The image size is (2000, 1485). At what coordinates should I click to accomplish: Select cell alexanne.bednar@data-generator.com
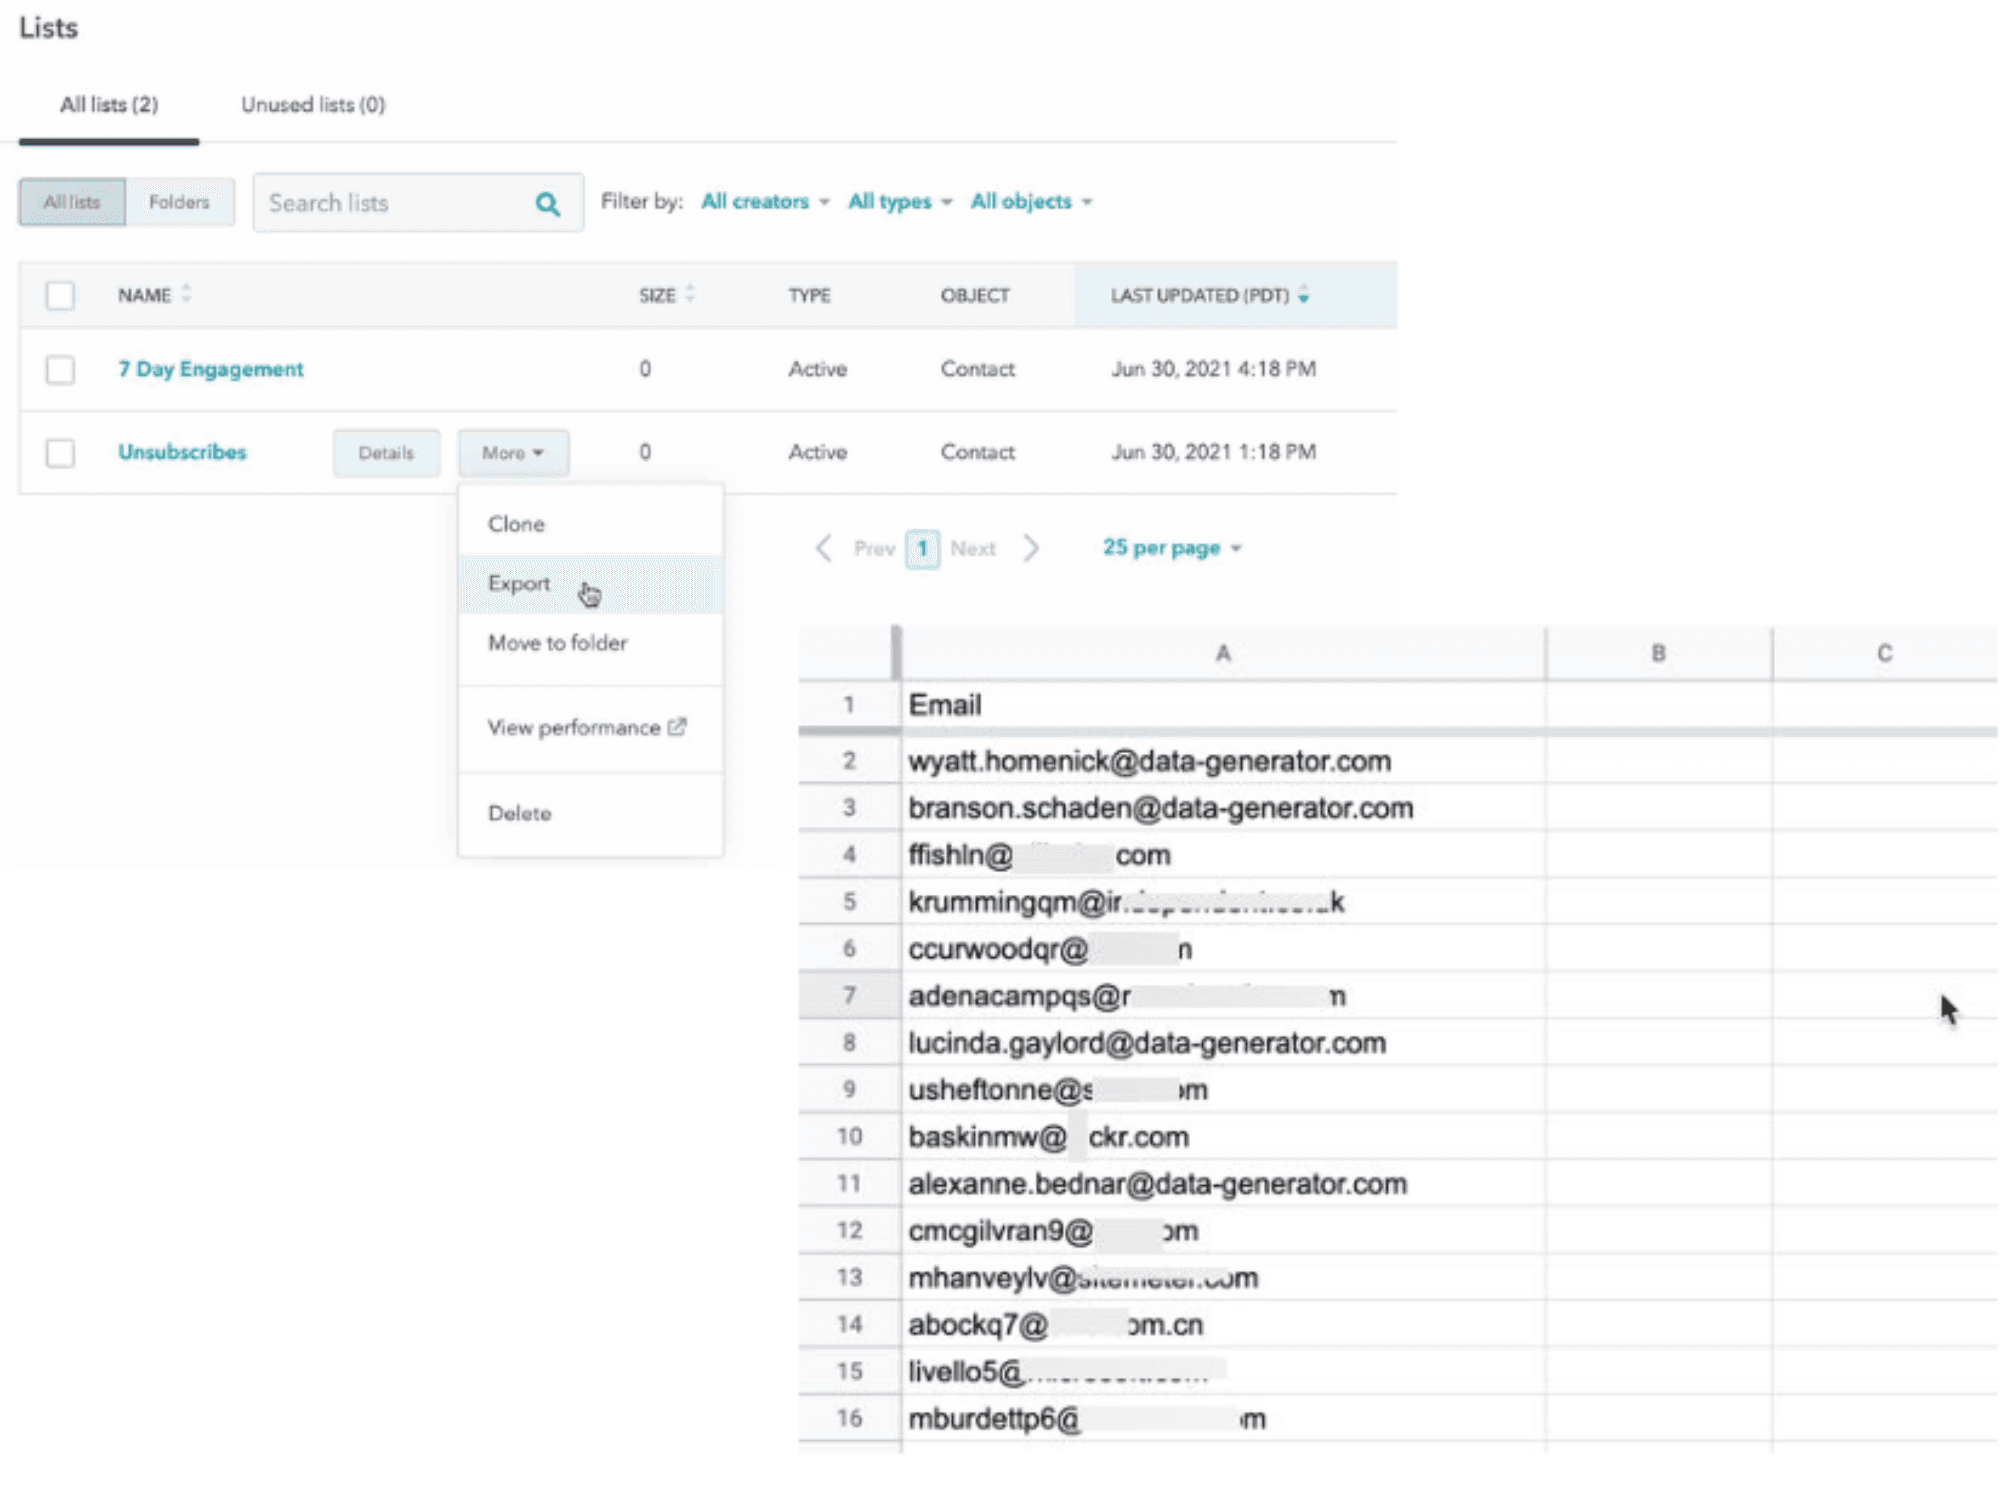point(1223,1184)
